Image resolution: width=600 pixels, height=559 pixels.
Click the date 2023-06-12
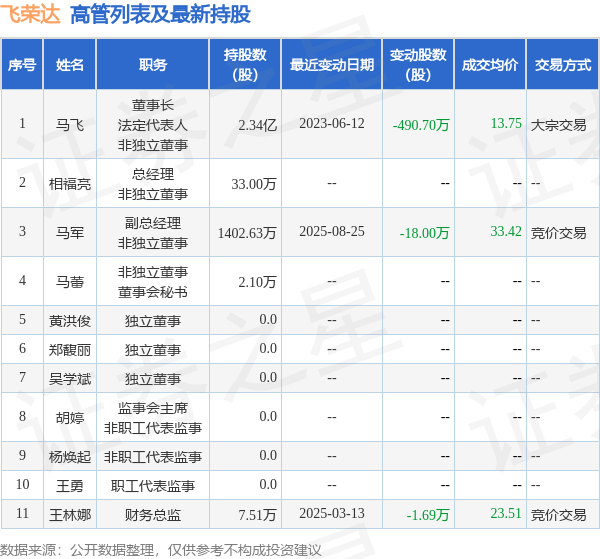click(x=332, y=123)
